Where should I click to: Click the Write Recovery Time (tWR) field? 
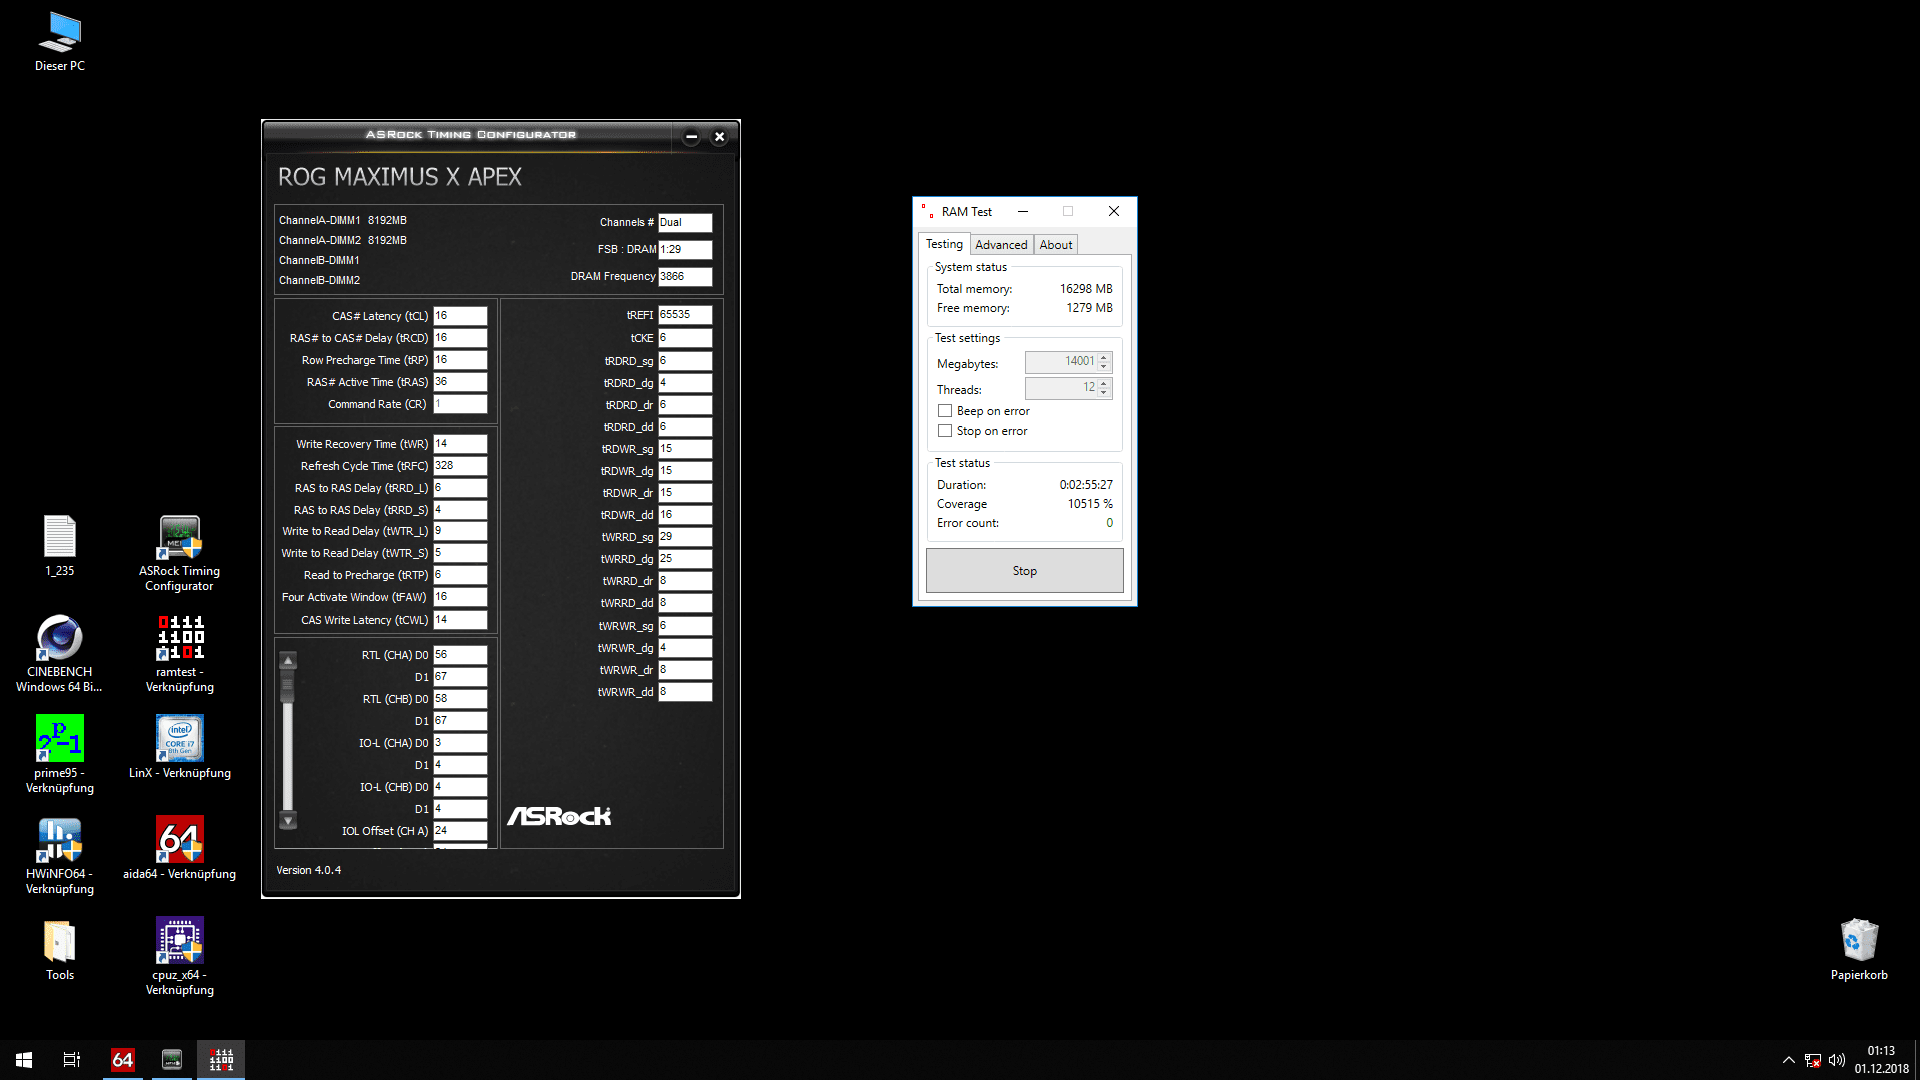click(x=460, y=444)
